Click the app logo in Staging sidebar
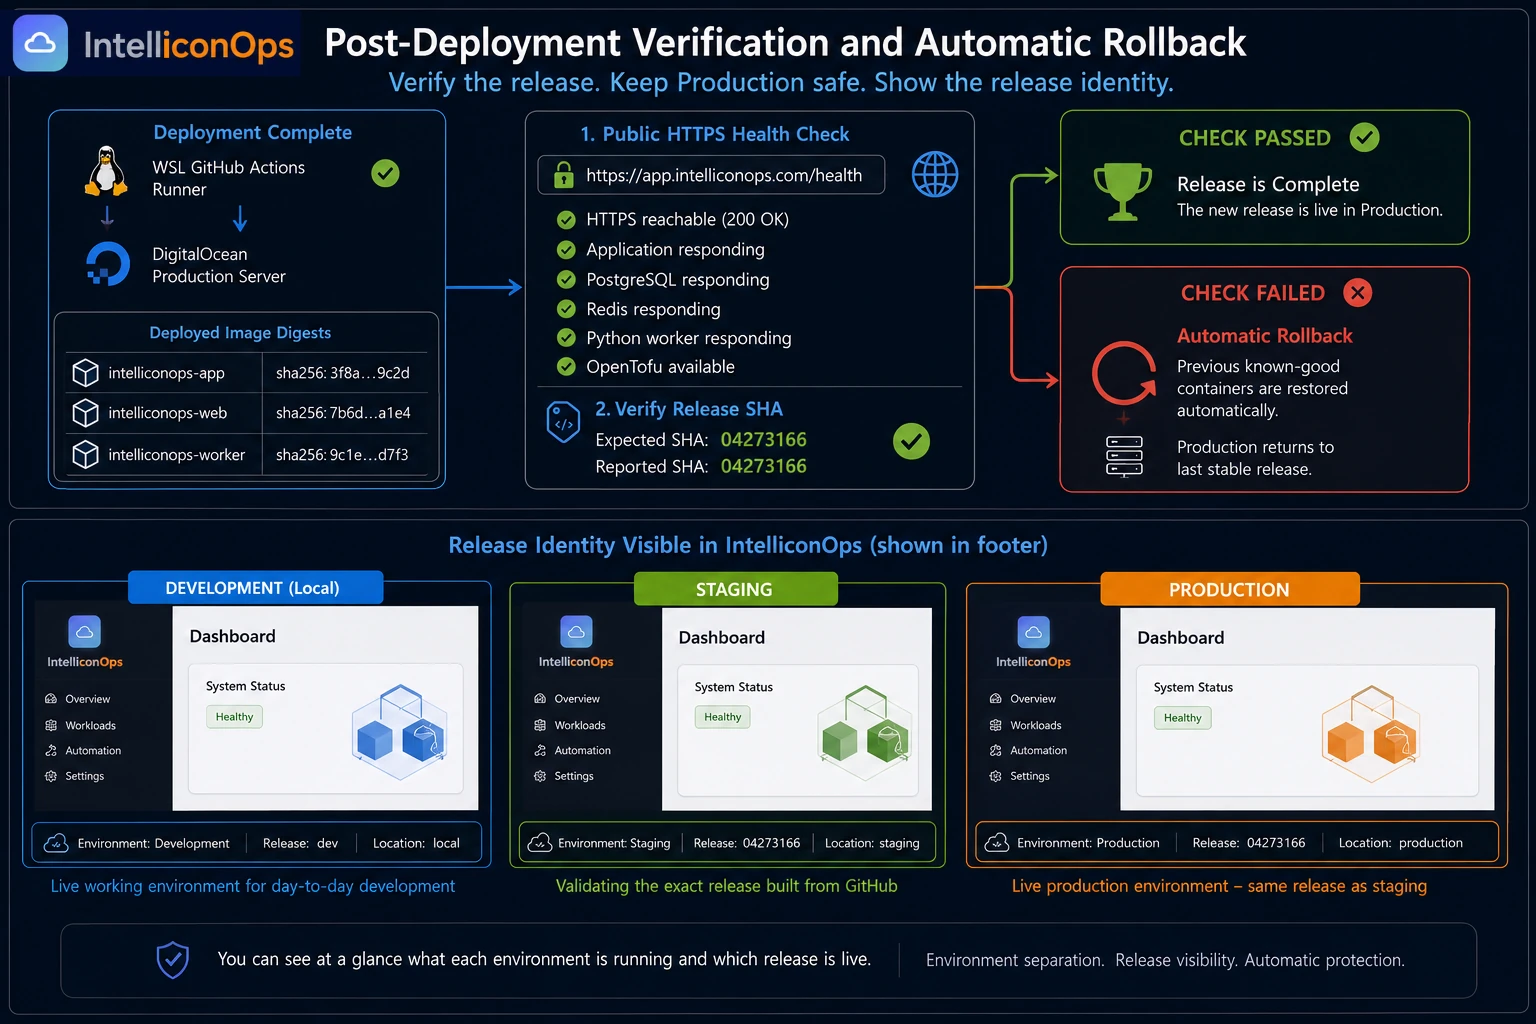Viewport: 1536px width, 1024px height. [x=576, y=632]
